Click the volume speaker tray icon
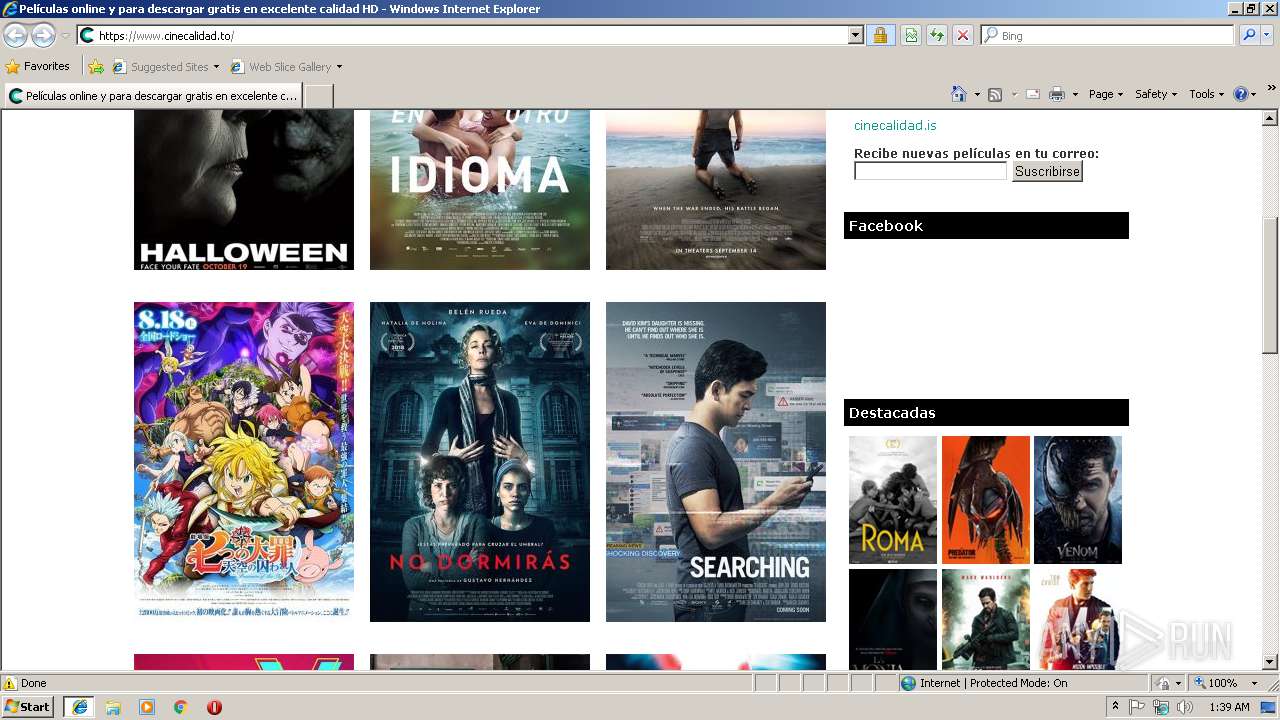The image size is (1280, 720). [1185, 707]
